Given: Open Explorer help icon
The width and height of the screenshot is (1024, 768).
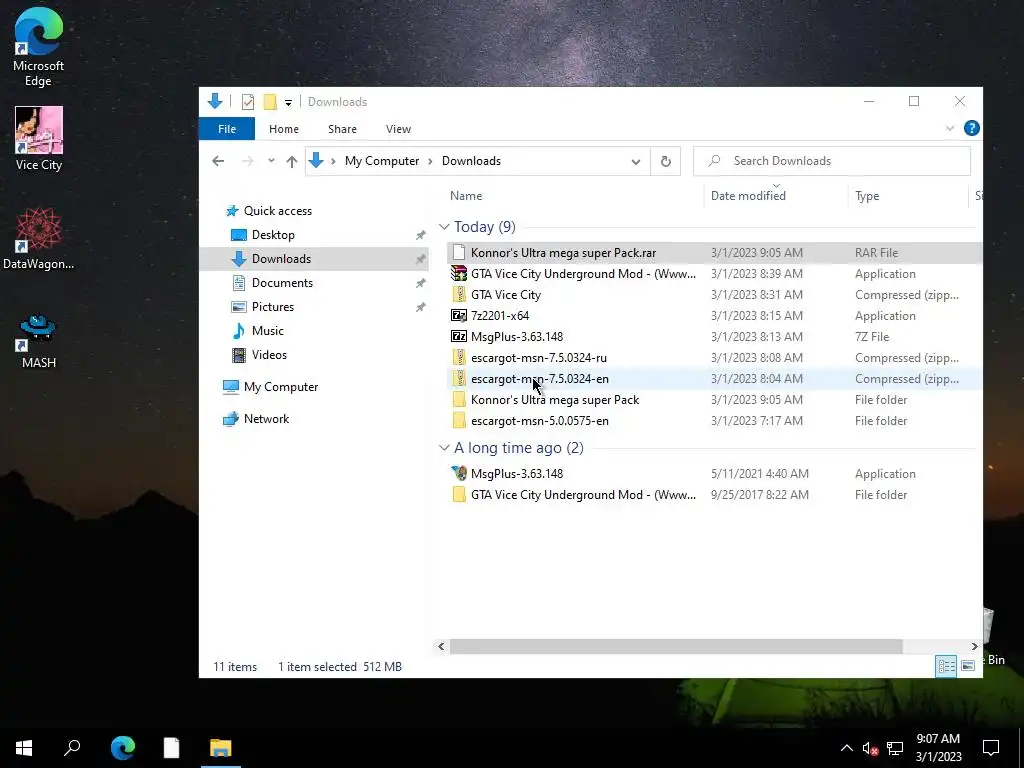Looking at the screenshot, I should click(x=971, y=128).
